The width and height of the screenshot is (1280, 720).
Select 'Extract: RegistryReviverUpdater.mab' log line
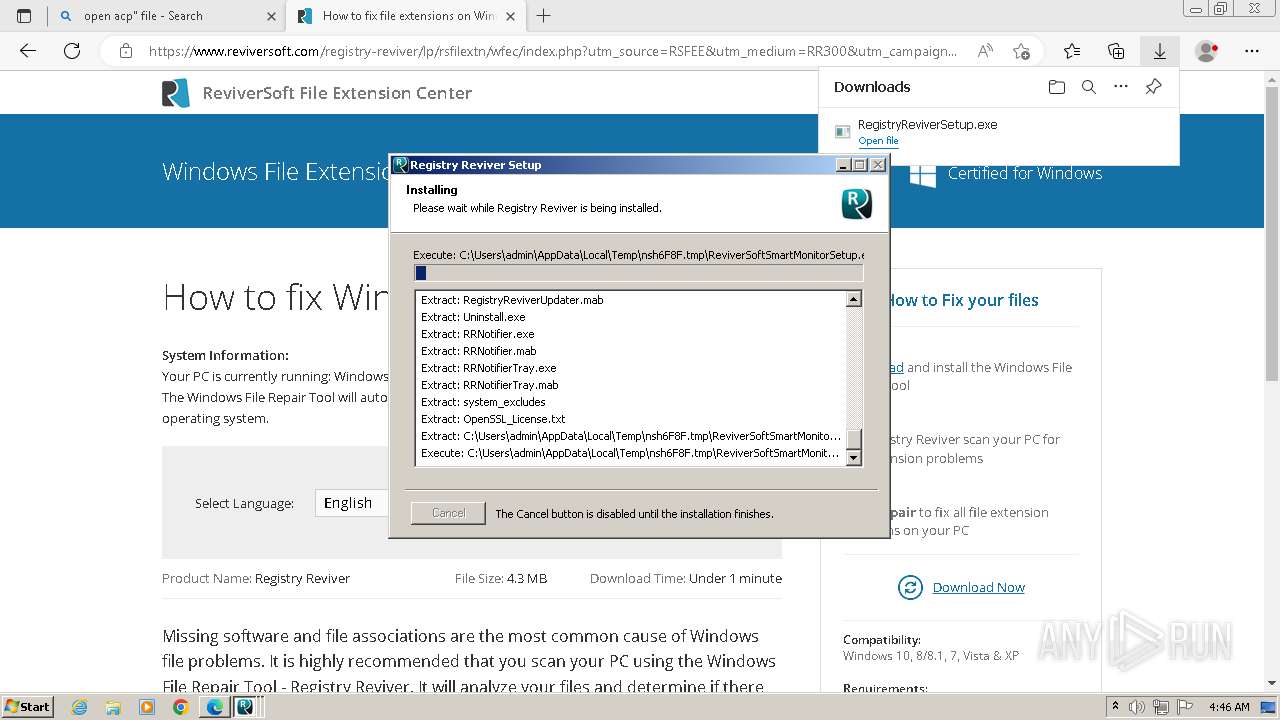pos(512,300)
